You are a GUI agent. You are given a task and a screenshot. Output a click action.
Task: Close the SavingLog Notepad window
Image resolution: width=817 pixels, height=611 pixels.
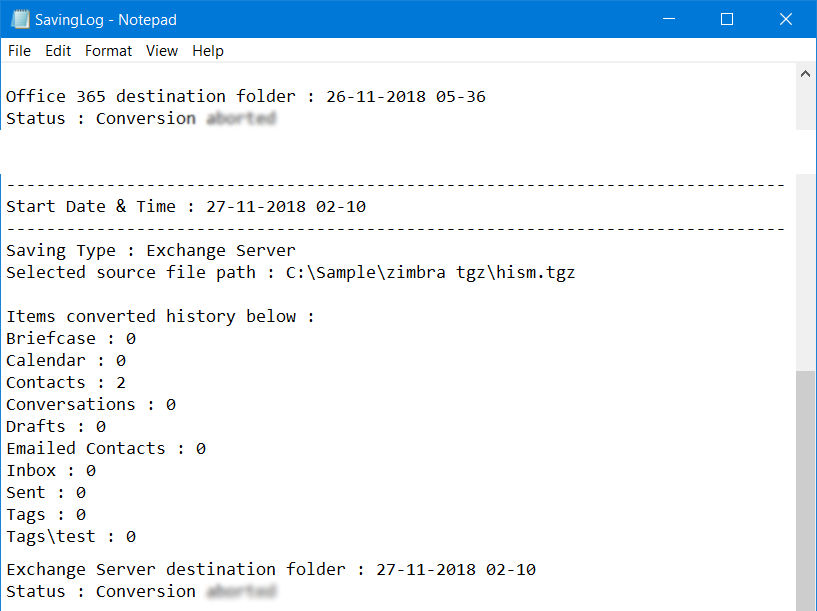786,19
